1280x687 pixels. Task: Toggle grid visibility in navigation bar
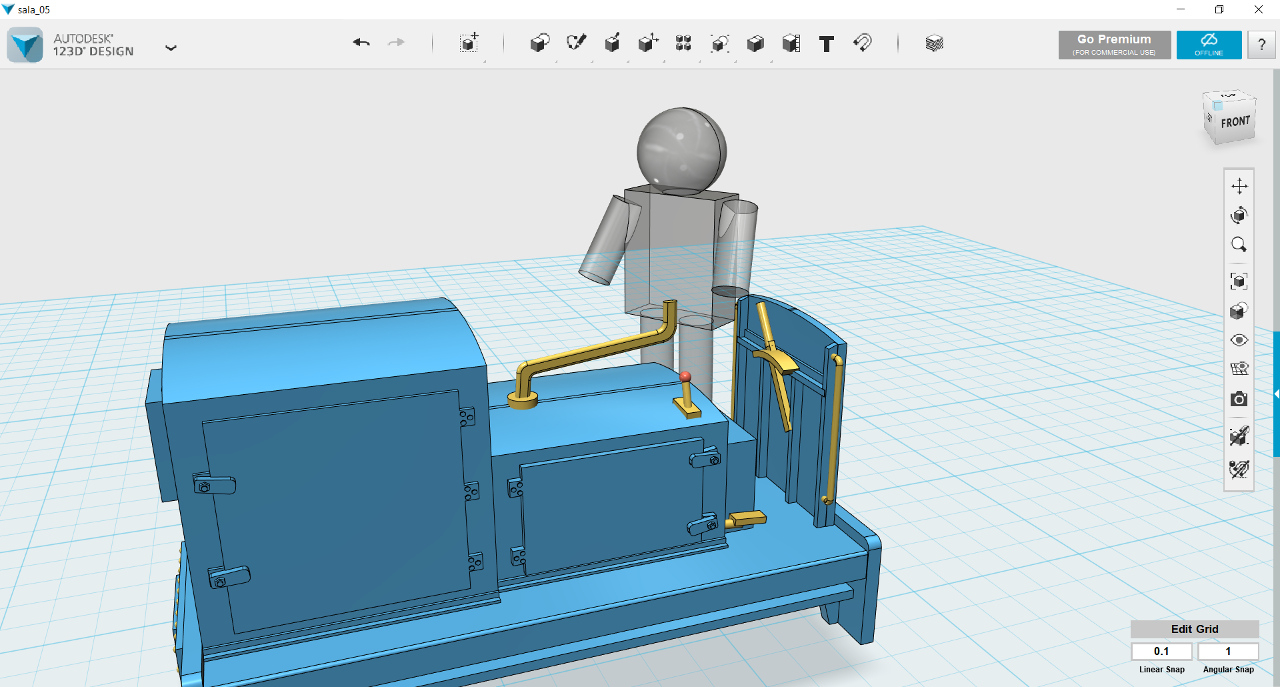tap(1239, 369)
